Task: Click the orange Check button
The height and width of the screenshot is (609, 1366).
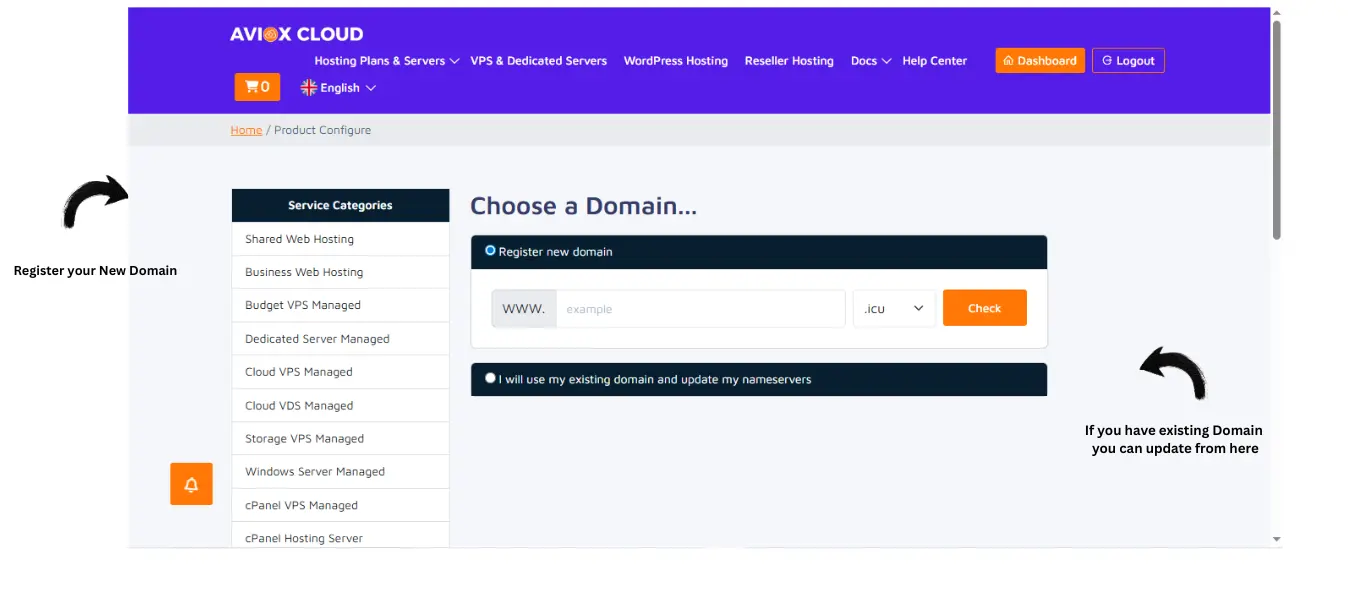Action: [x=984, y=308]
